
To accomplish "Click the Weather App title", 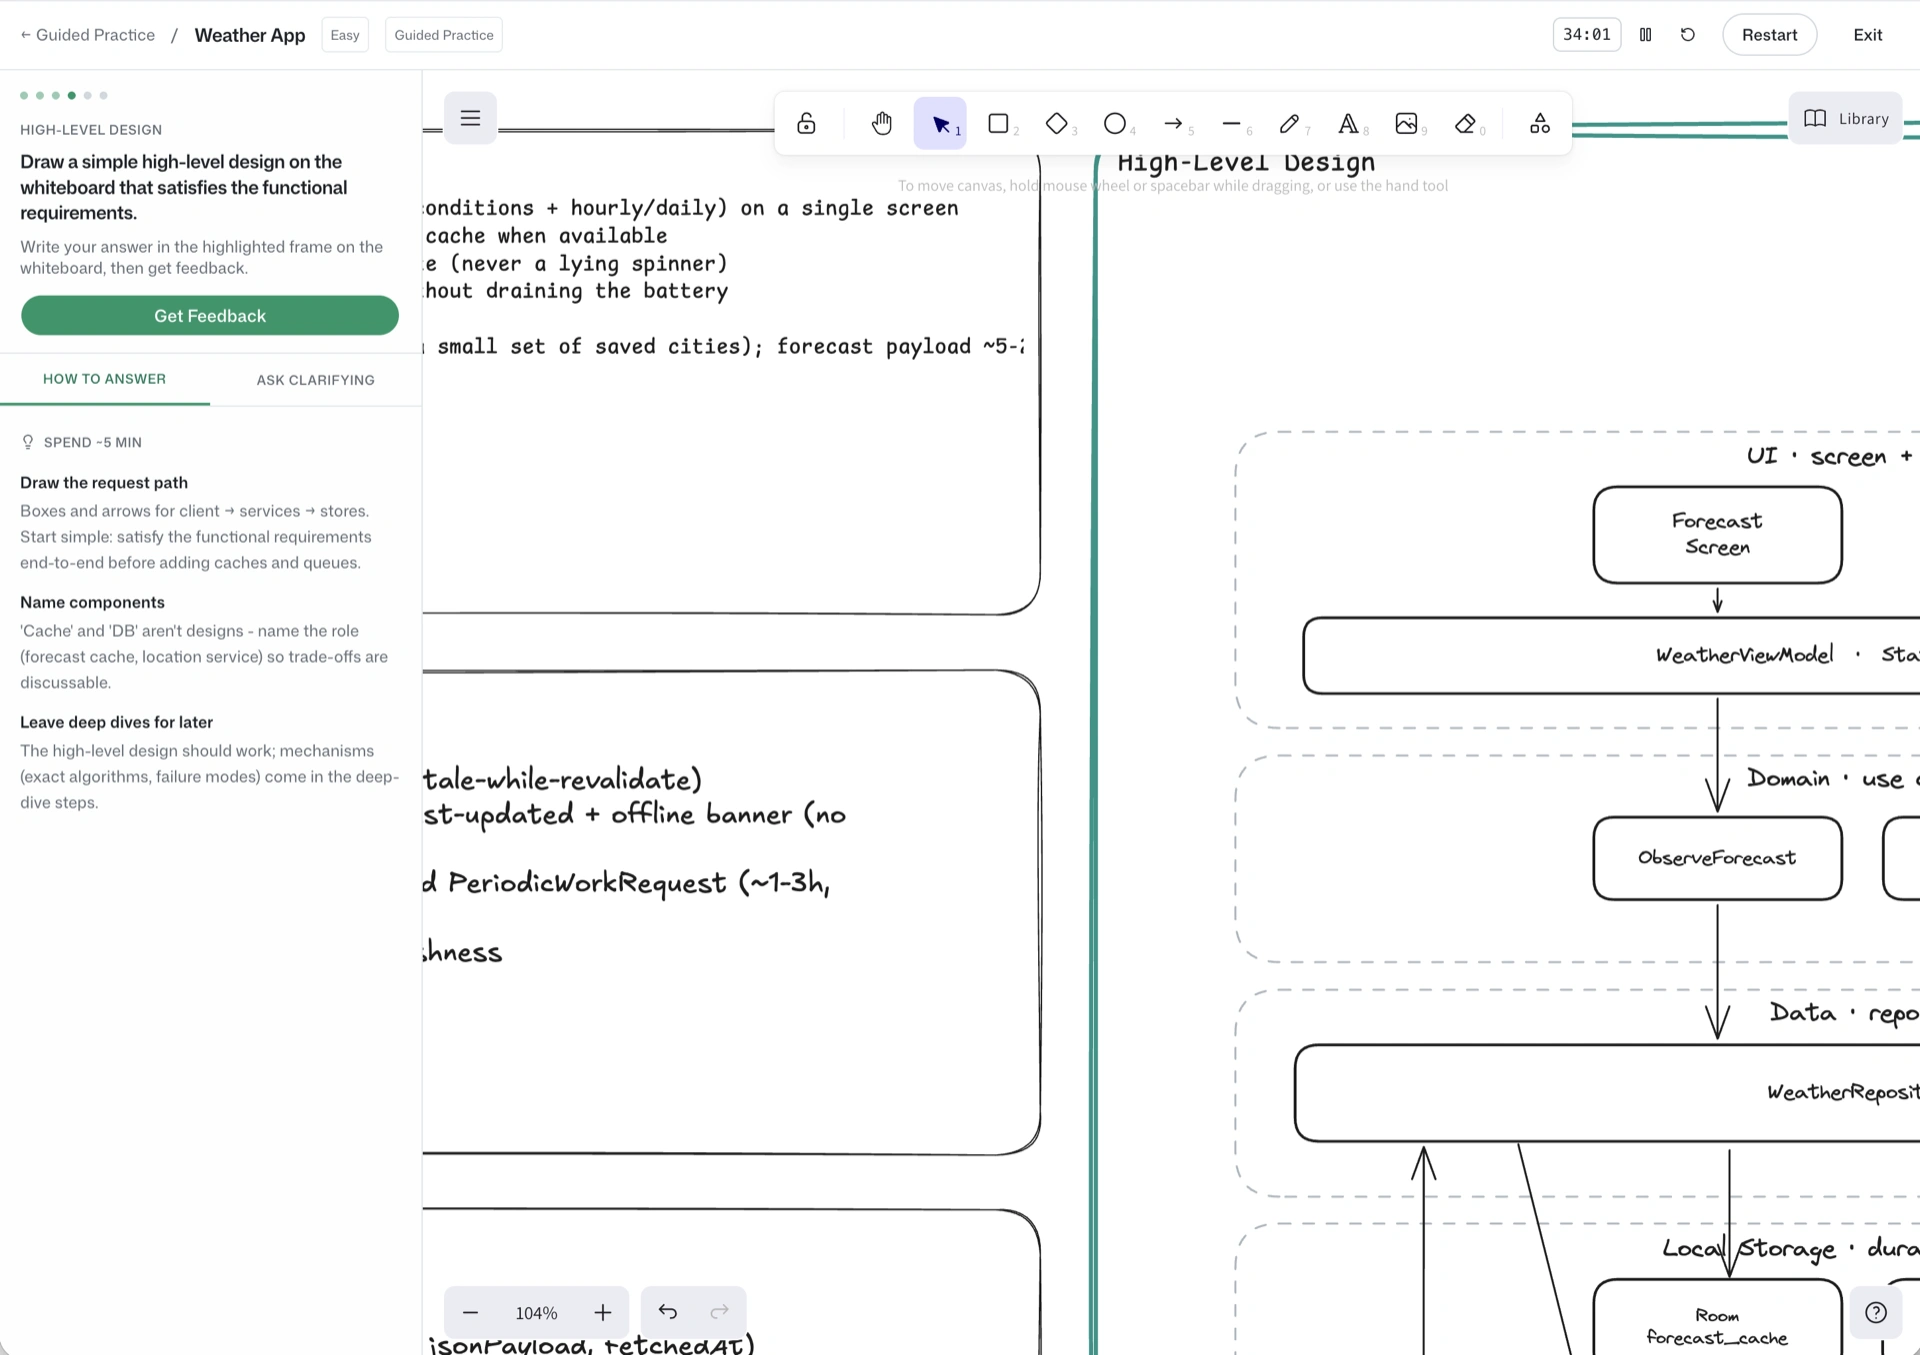I will point(250,35).
